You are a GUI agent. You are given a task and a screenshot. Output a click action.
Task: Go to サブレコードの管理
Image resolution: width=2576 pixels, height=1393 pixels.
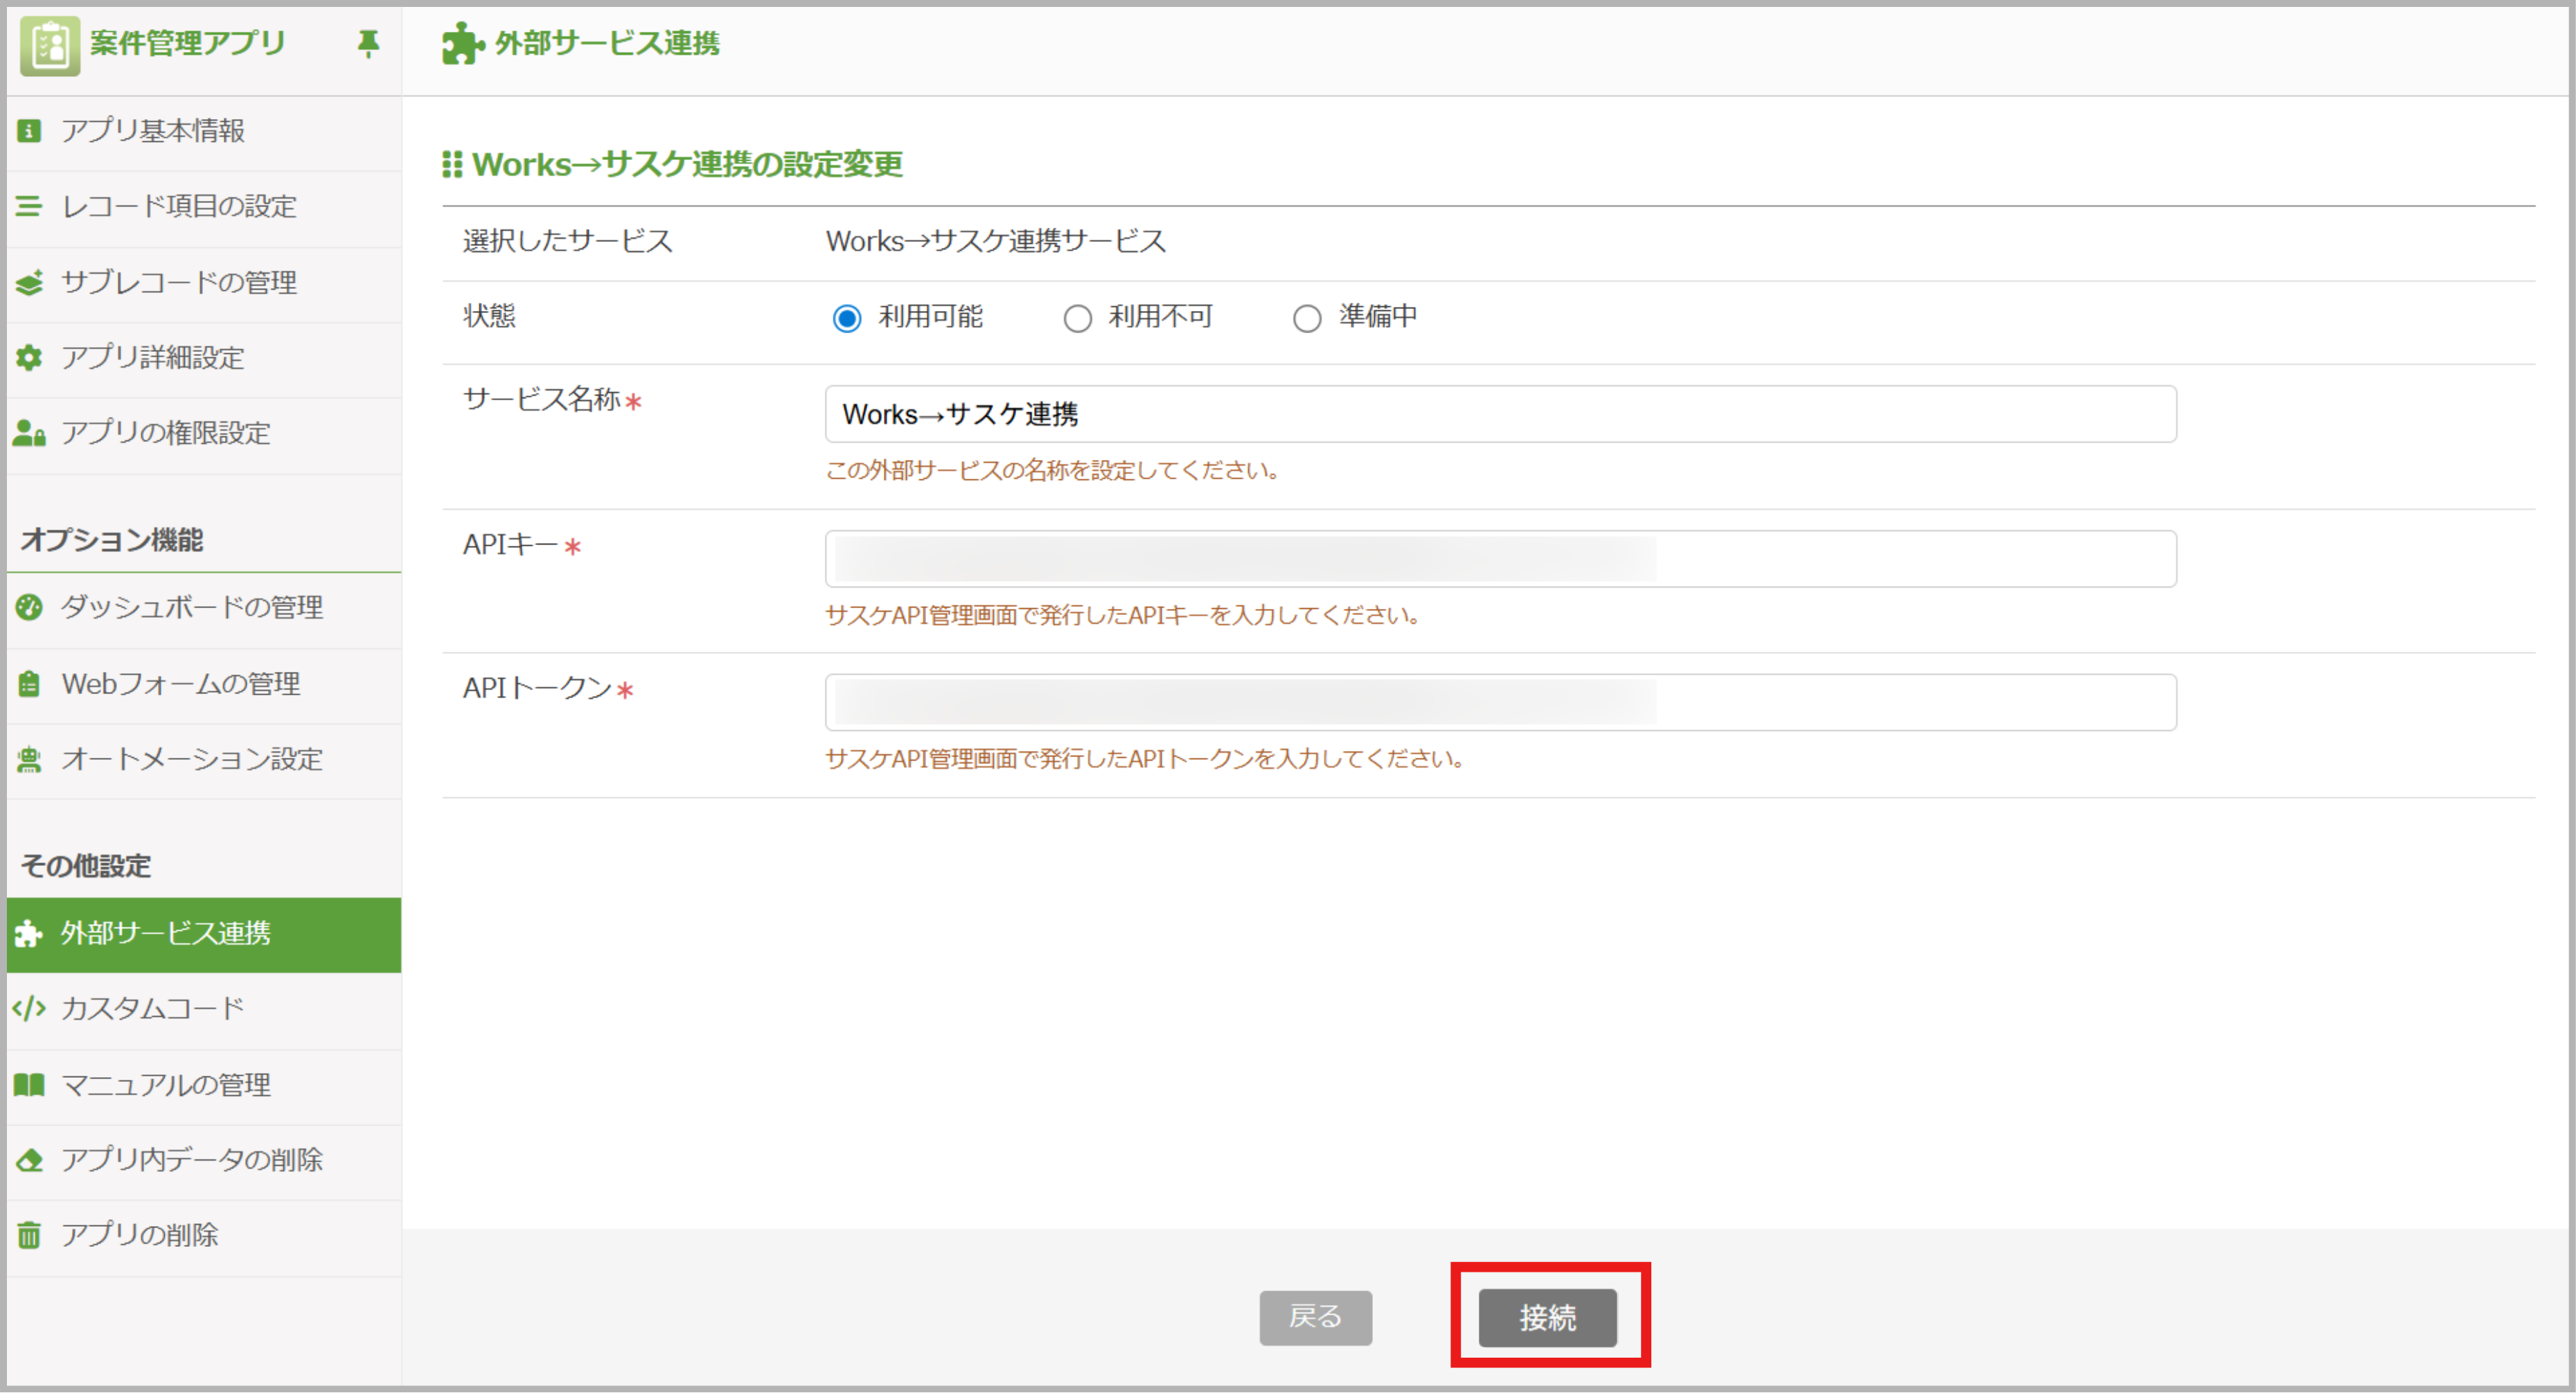204,283
